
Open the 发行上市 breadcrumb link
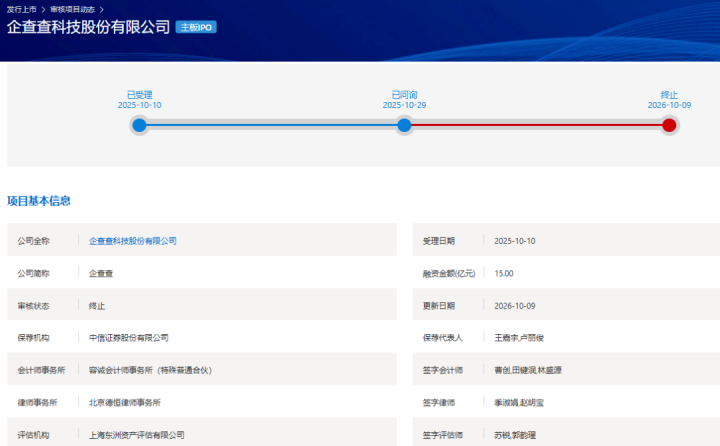click(22, 9)
